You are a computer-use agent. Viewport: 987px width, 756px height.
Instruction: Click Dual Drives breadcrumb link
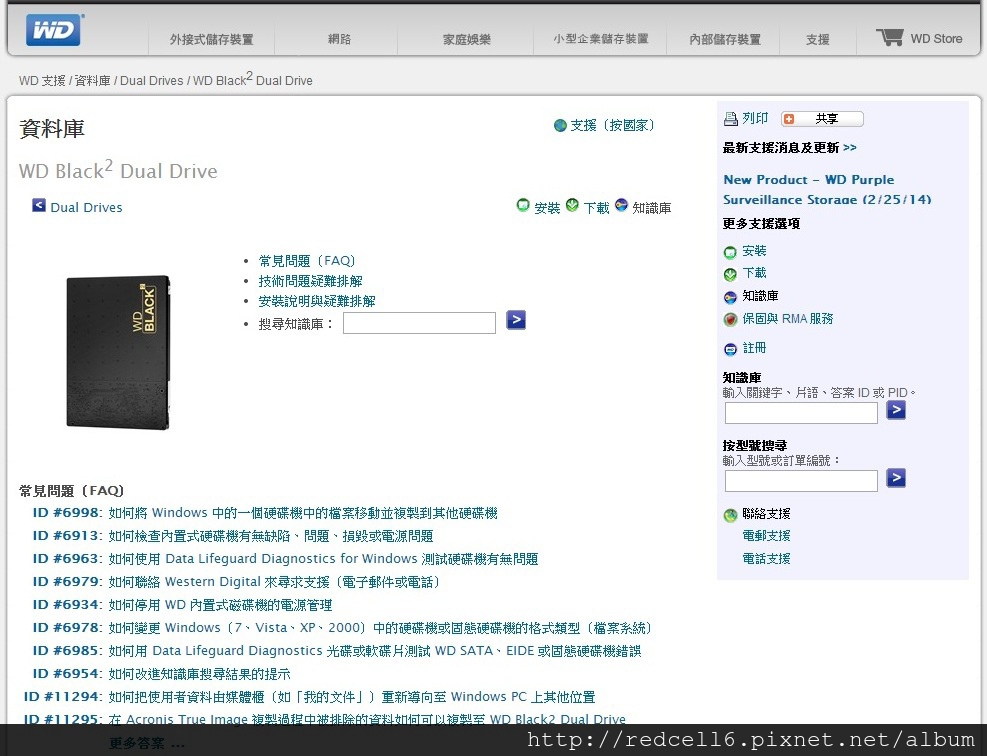pos(152,81)
